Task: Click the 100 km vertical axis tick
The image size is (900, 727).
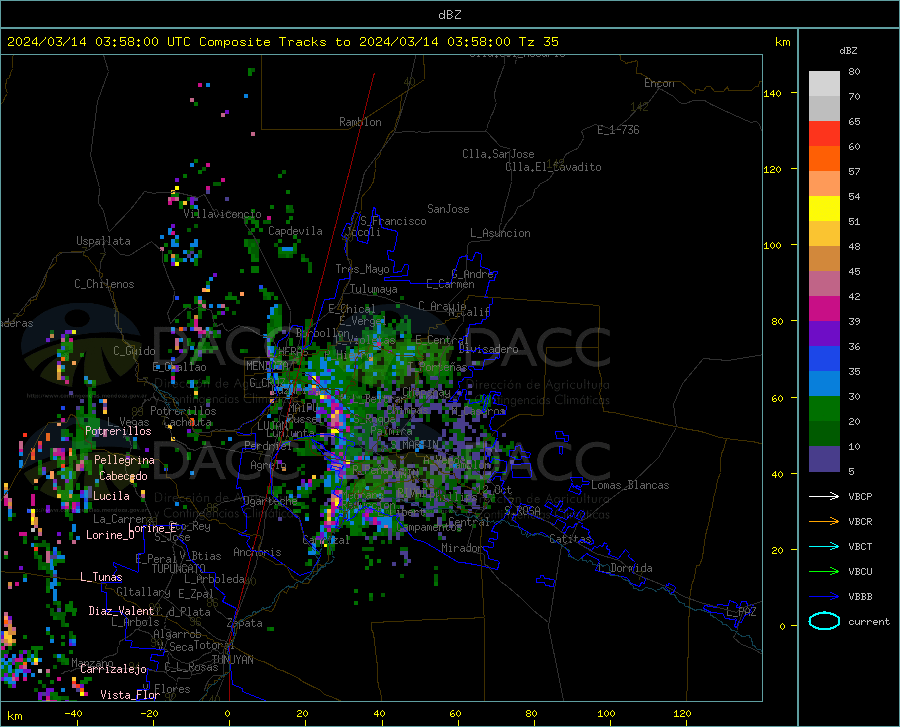Action: click(772, 245)
